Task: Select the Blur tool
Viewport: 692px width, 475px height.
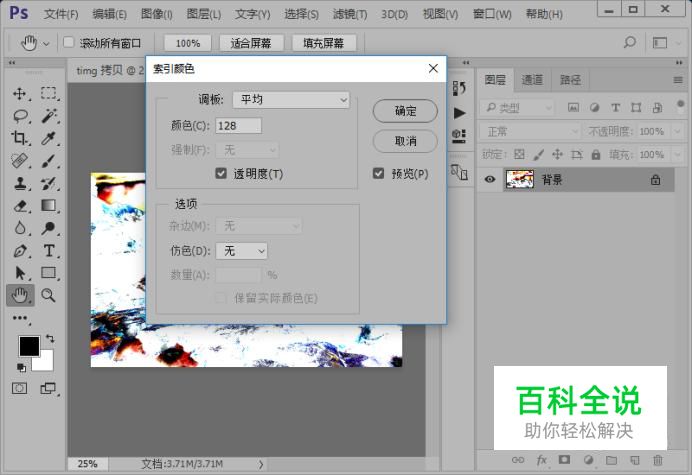Action: [19, 228]
